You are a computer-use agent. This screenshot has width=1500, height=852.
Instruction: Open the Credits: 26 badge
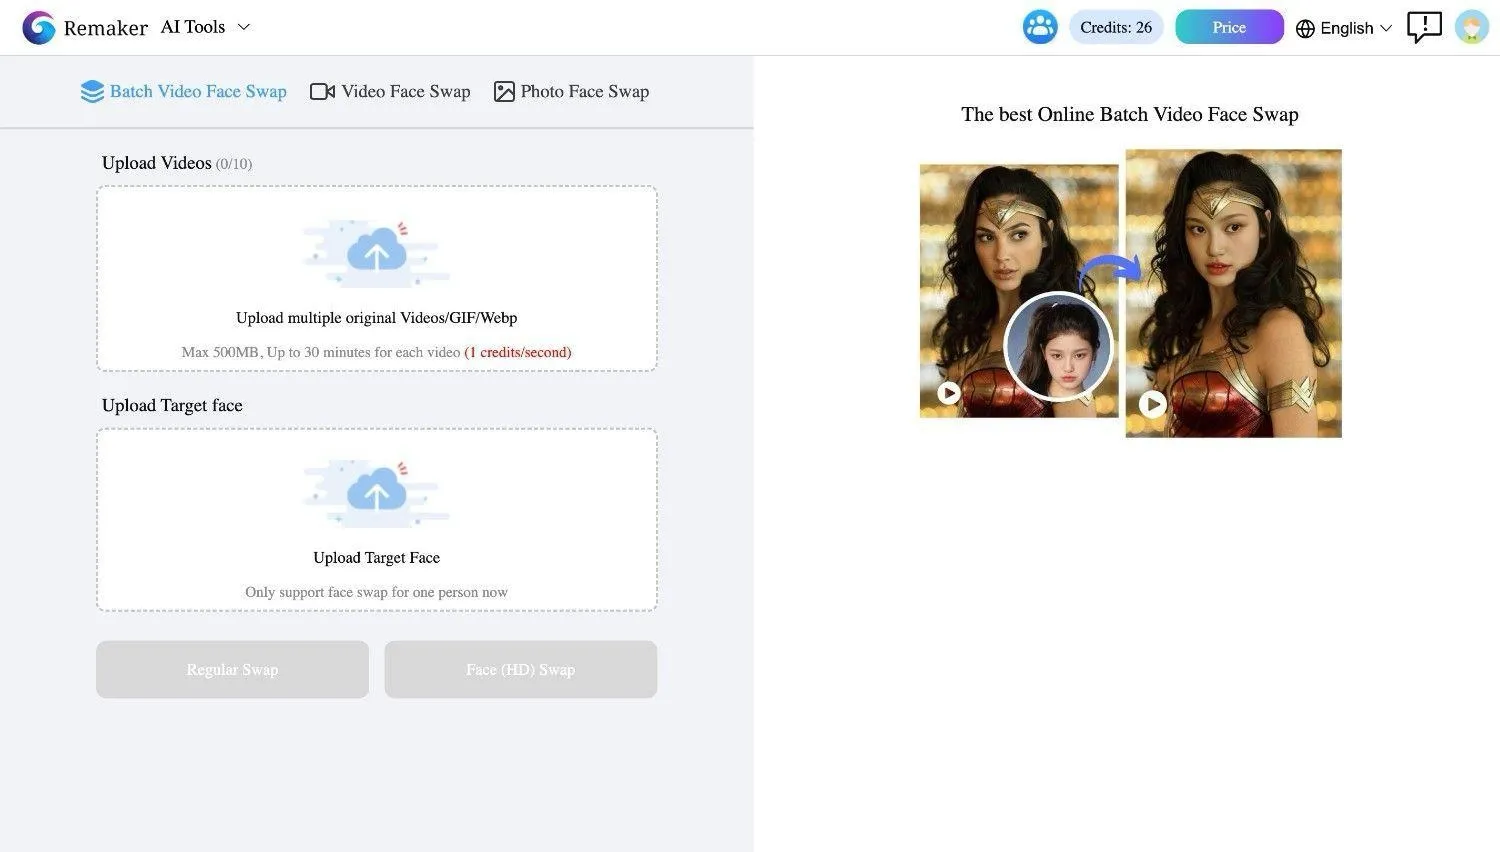(x=1116, y=27)
